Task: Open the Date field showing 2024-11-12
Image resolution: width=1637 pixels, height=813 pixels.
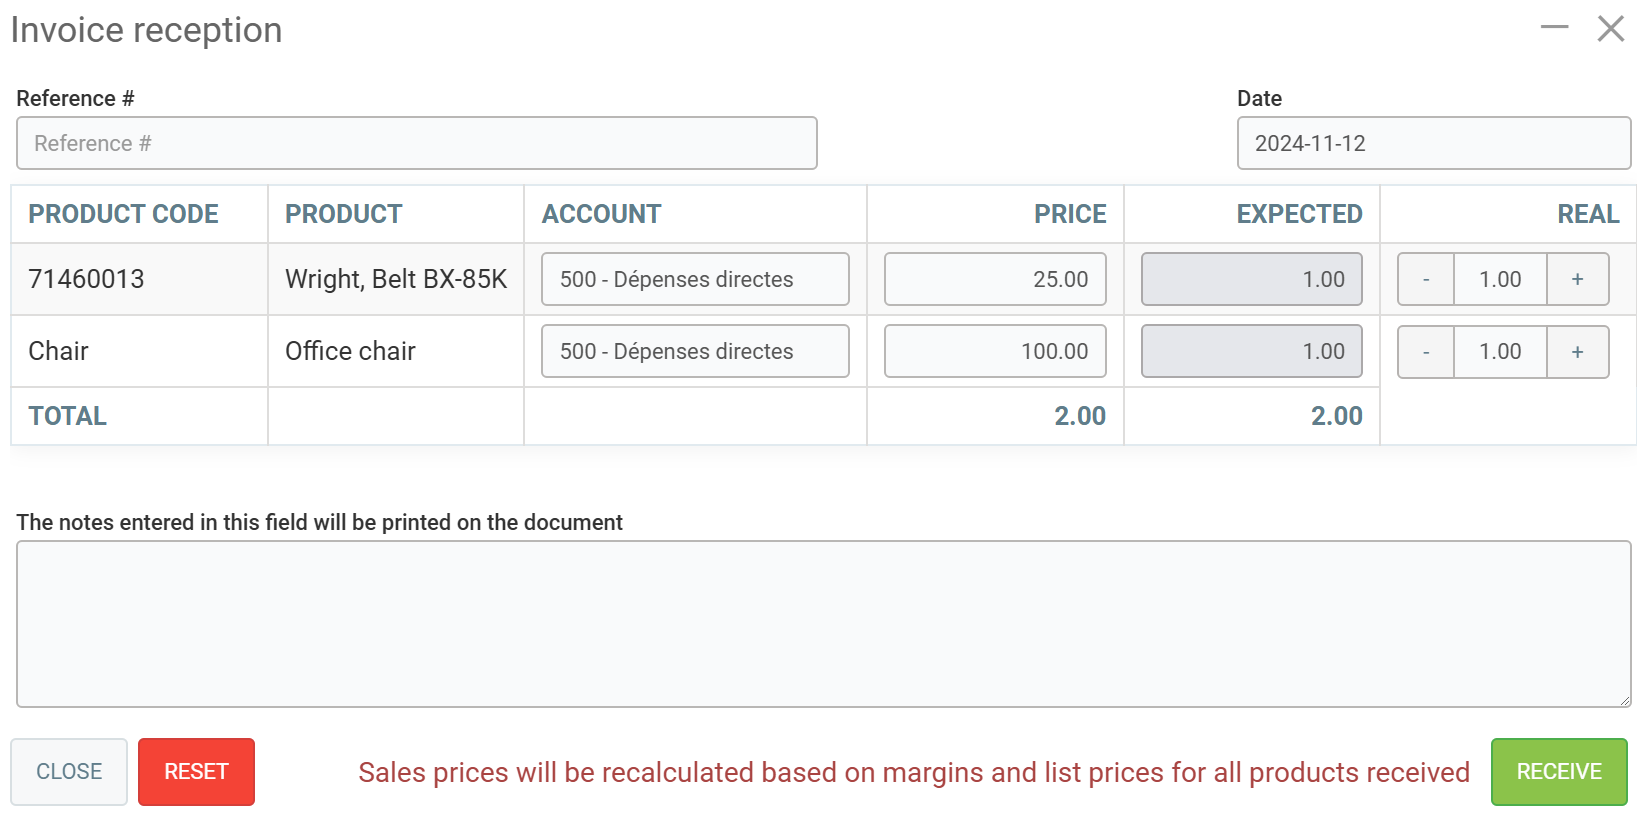Action: (x=1433, y=143)
